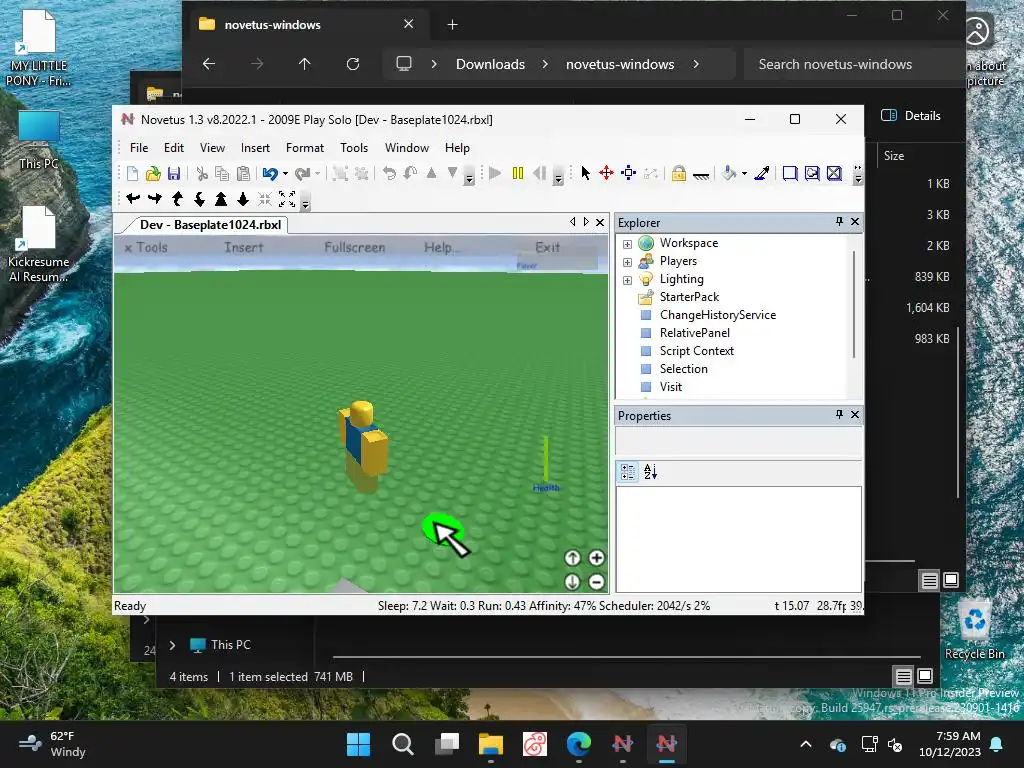The width and height of the screenshot is (1024, 768).
Task: Click the Redo arrow icon
Action: click(x=302, y=173)
